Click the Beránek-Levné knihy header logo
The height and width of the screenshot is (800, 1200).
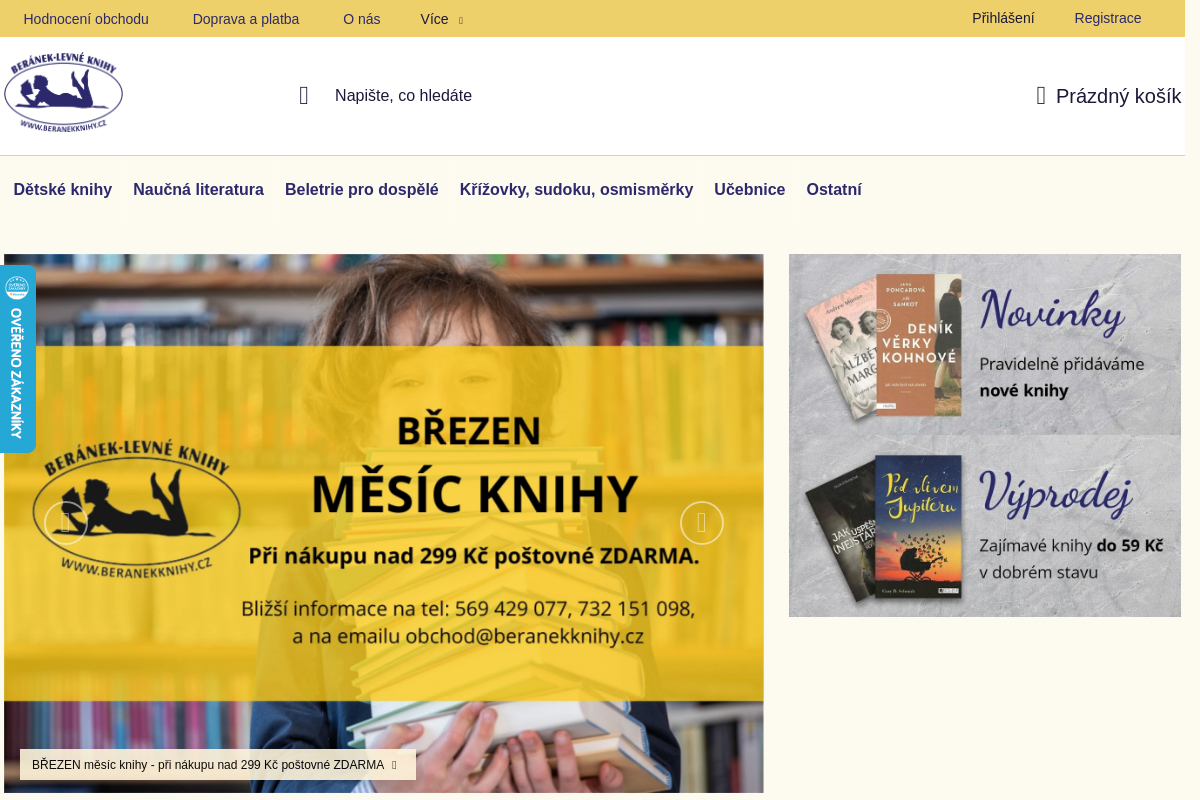pos(63,93)
